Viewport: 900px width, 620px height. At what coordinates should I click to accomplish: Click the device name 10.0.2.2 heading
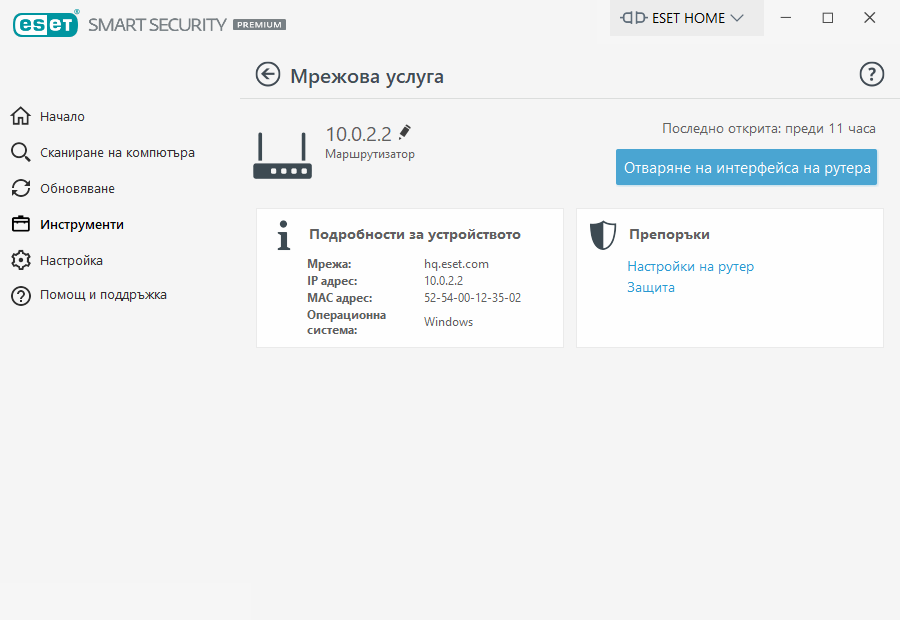(359, 134)
